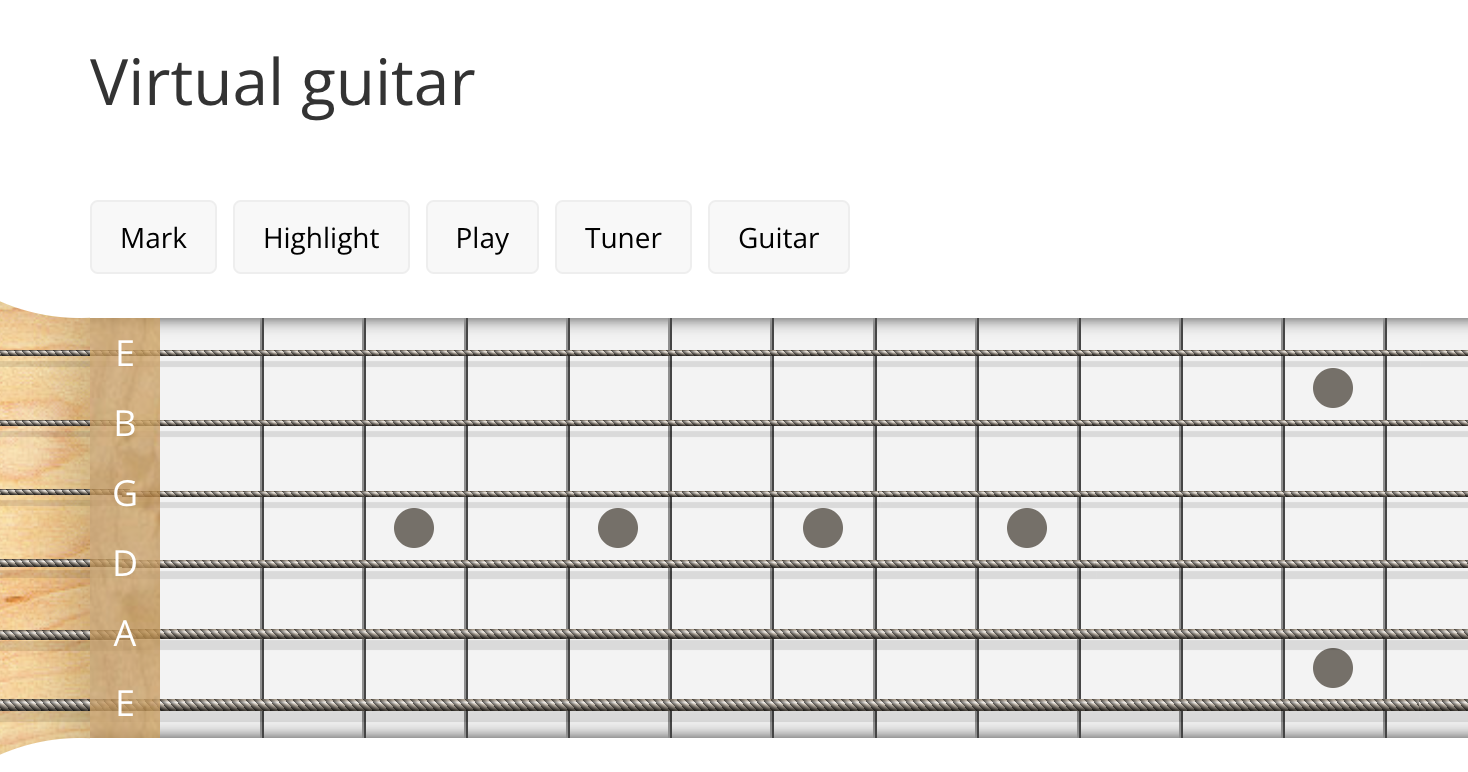Open the Tuner
1468x772 pixels.
(623, 238)
